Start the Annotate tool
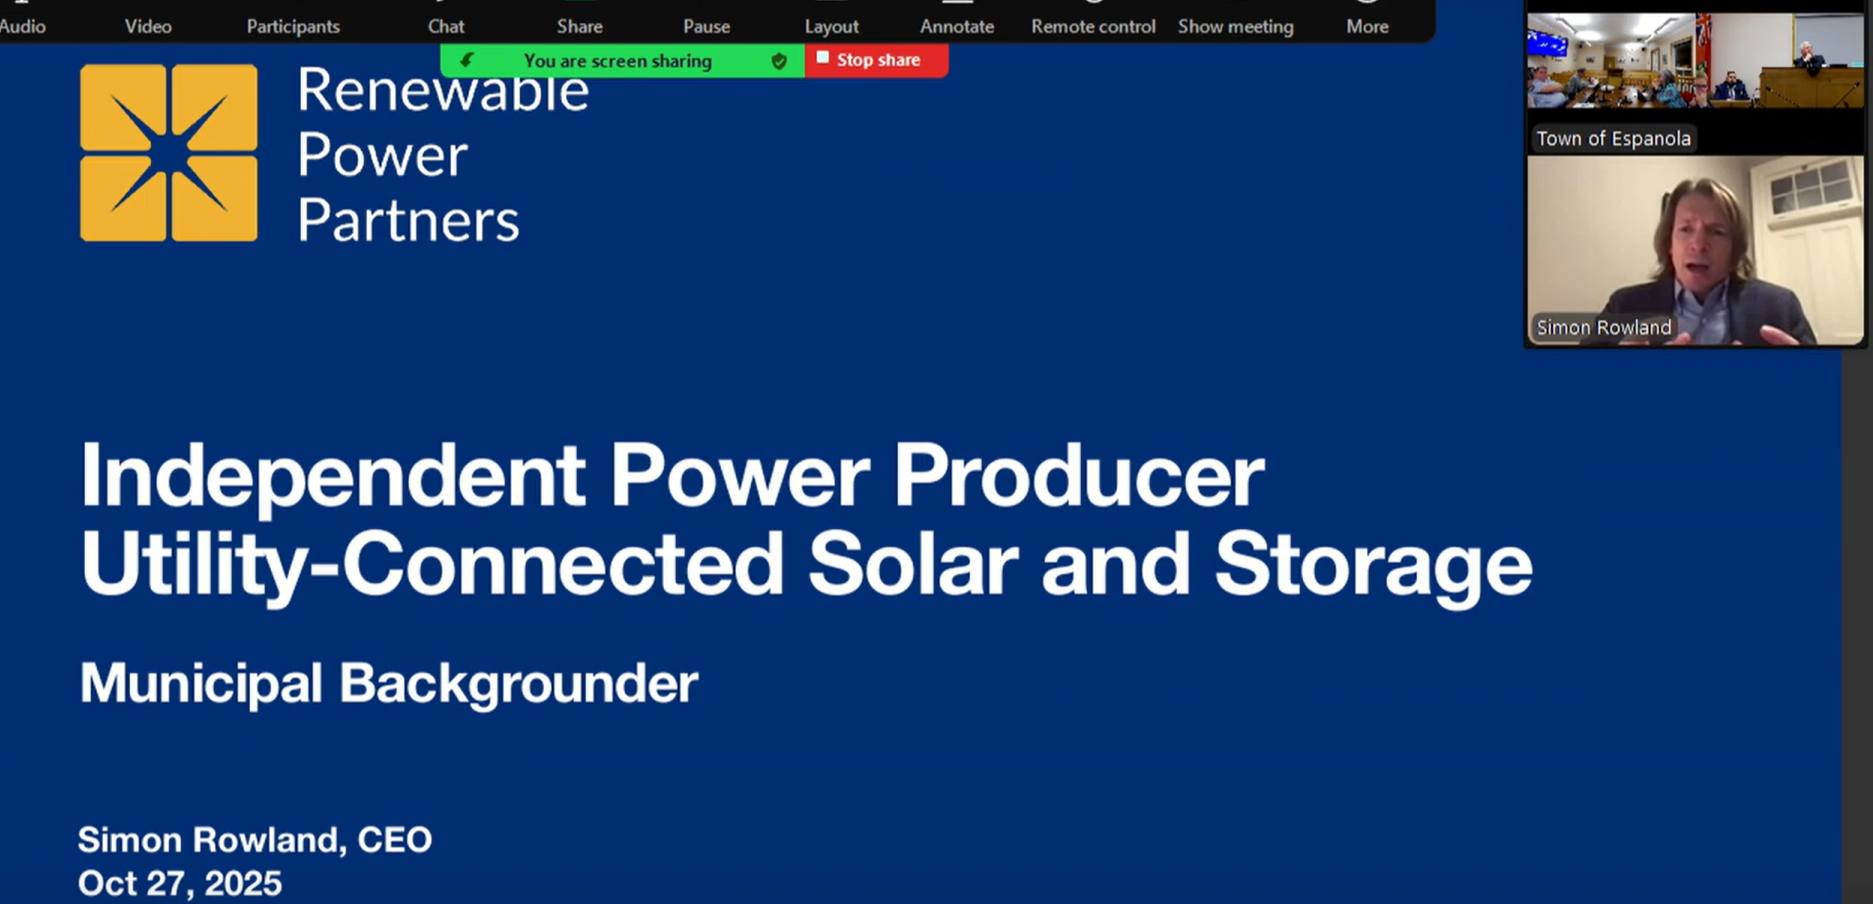This screenshot has height=904, width=1873. 956,25
